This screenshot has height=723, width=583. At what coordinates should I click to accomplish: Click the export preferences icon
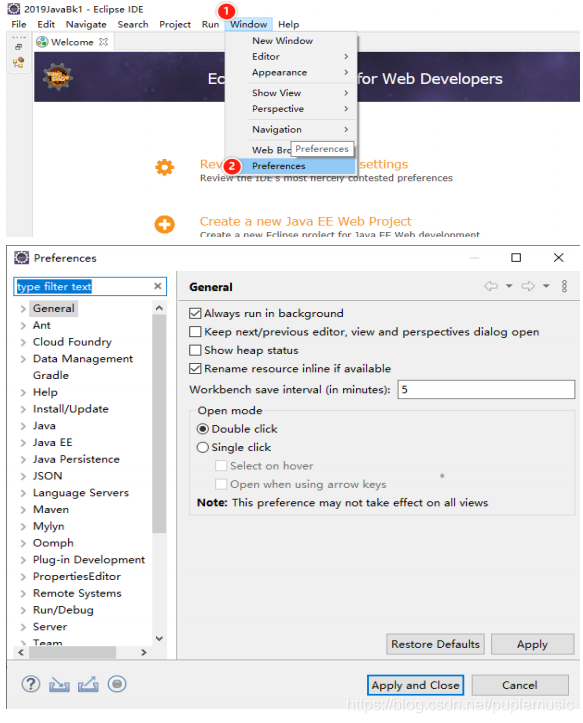click(88, 684)
